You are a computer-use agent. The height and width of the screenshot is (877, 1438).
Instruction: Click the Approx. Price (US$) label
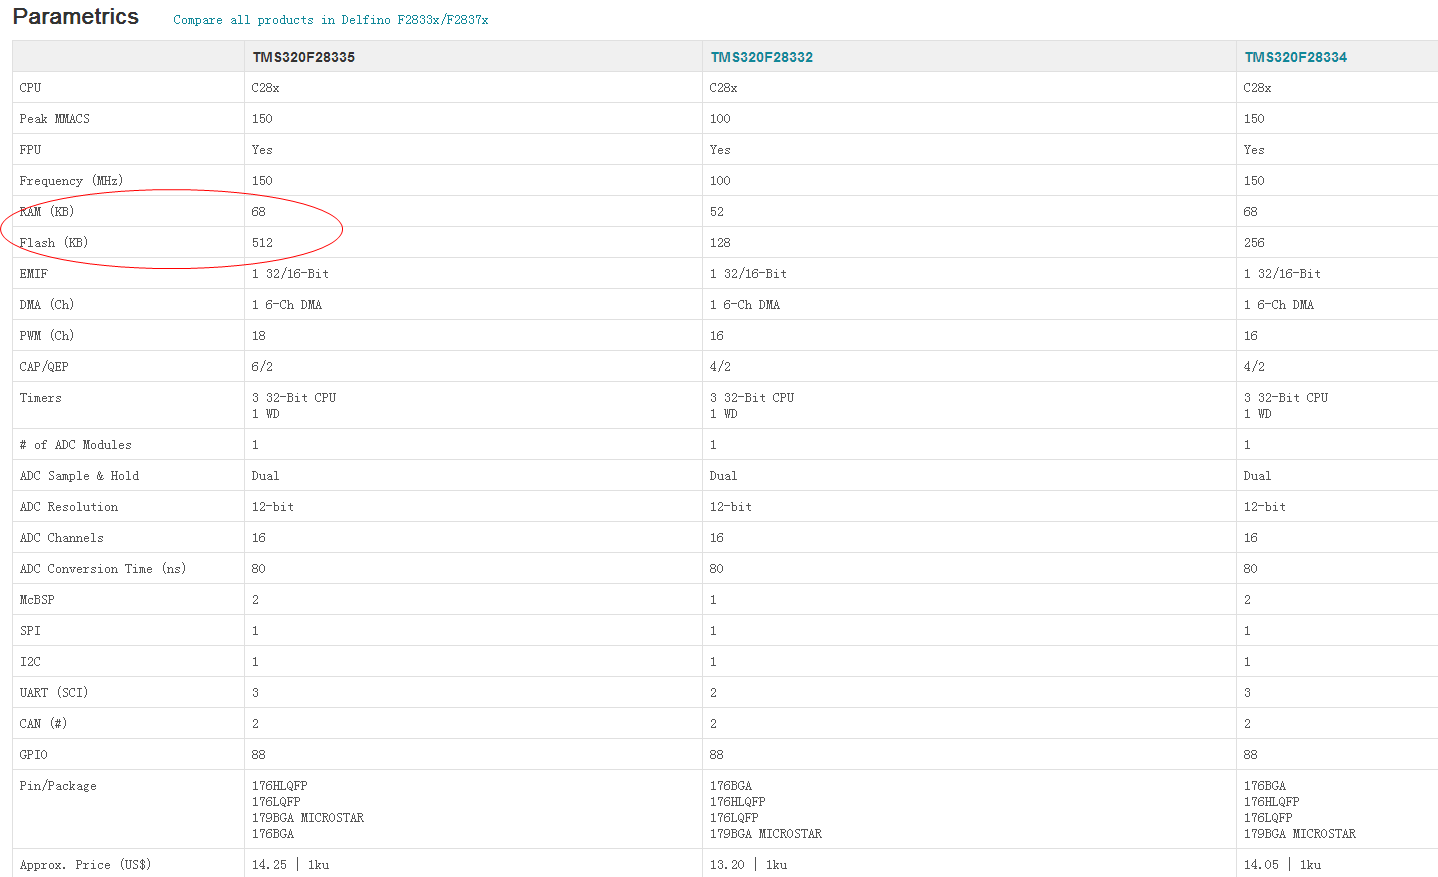pyautogui.click(x=85, y=865)
